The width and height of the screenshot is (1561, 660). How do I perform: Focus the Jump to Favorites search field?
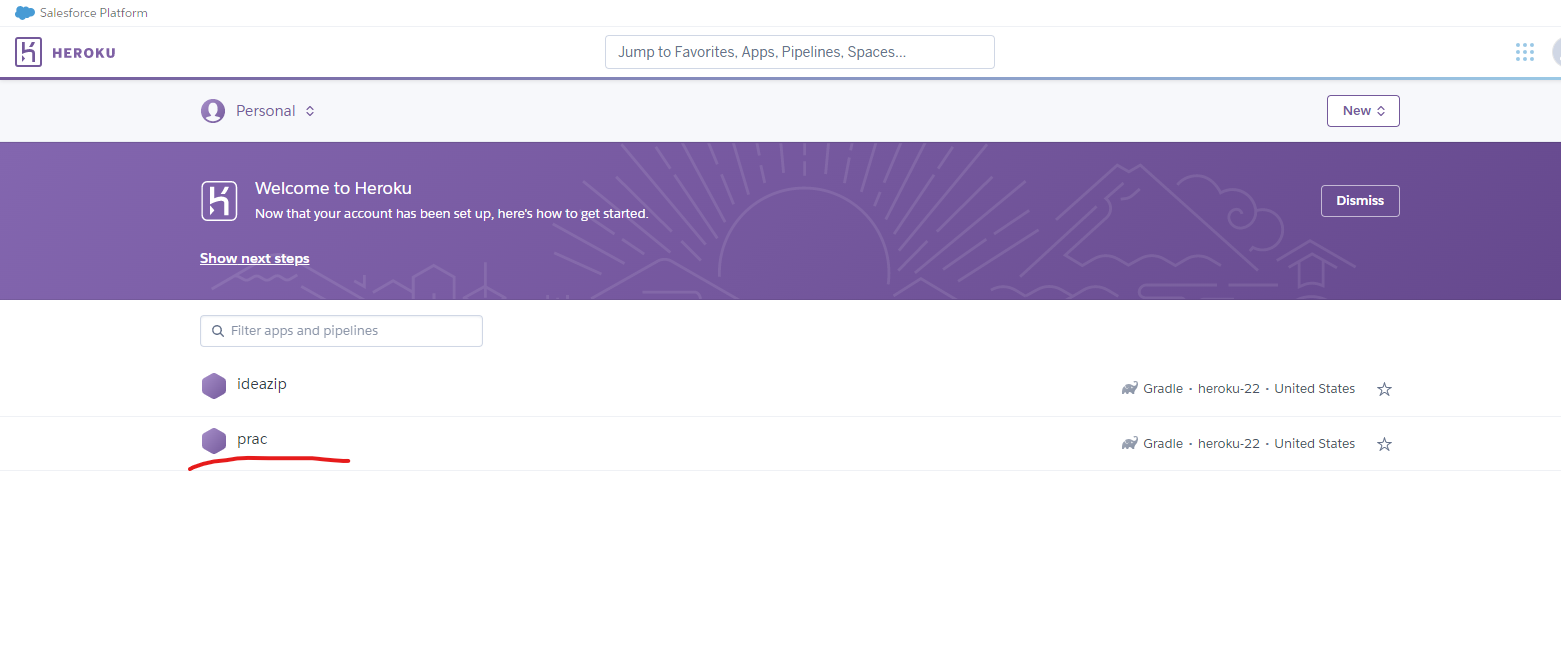800,52
